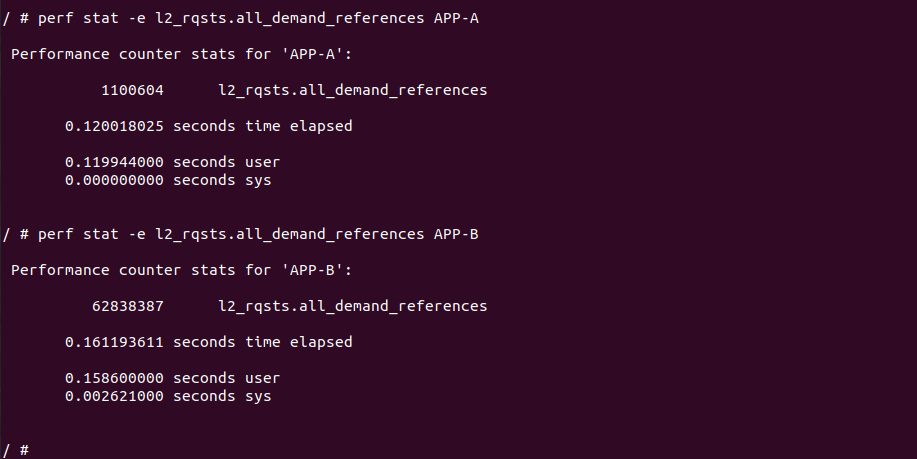The image size is (917, 459).
Task: Click the 0.000000000 sys seconds value
Action: [115, 180]
